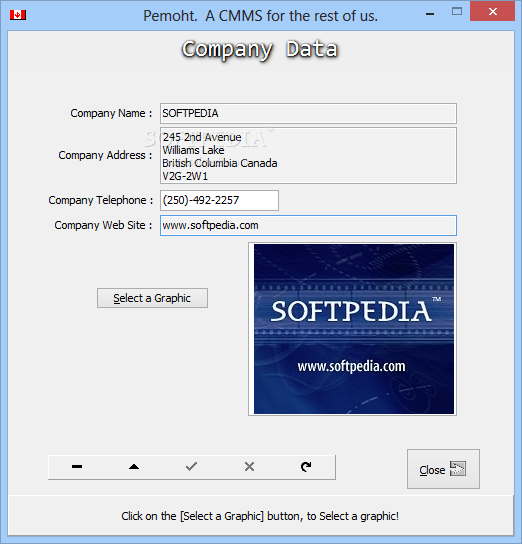Click the 'British Columbia Canada' address line
The image size is (522, 544).
coord(220,163)
